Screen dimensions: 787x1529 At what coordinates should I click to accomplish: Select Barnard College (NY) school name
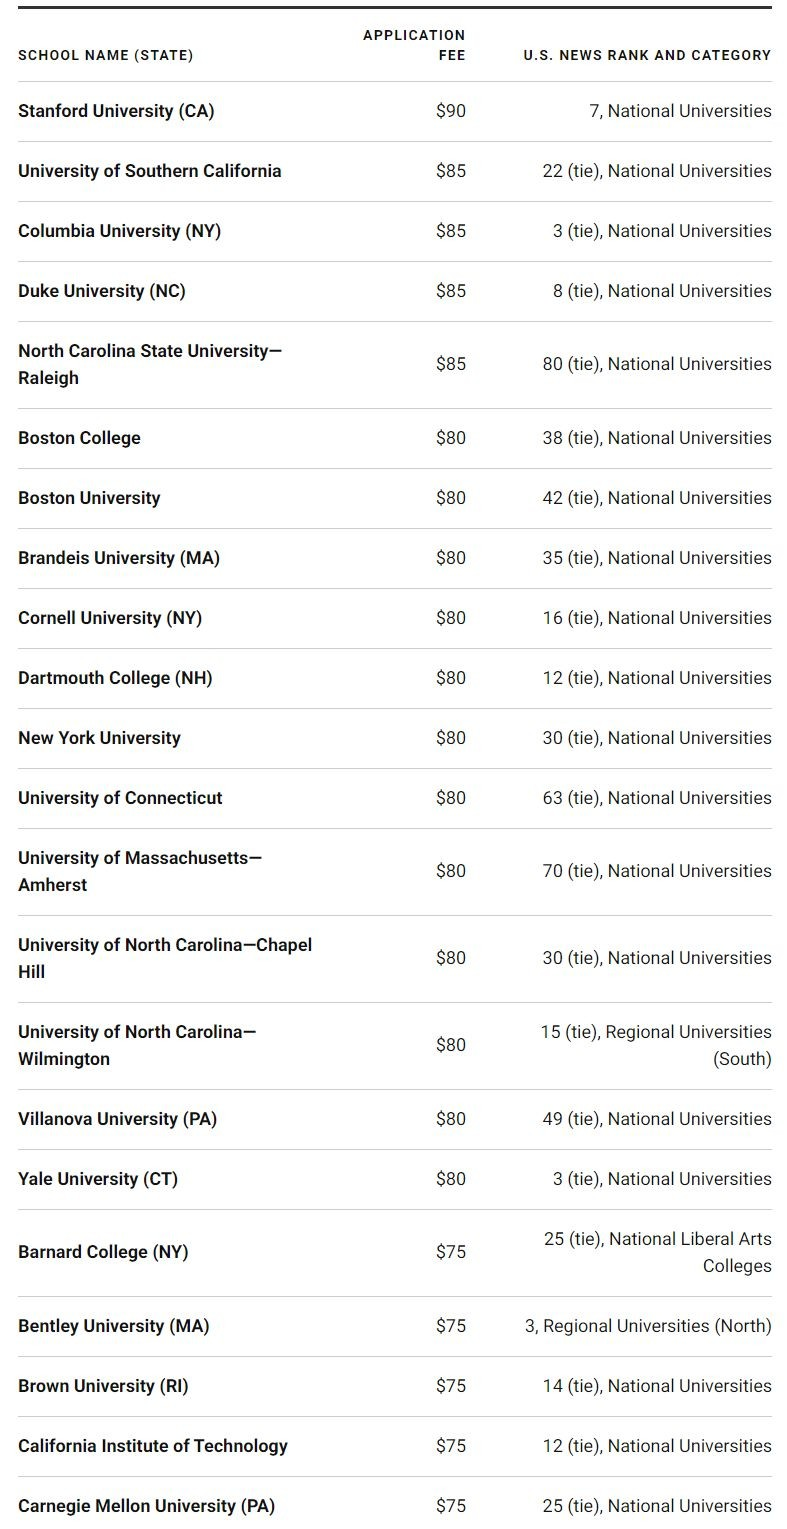point(103,1252)
